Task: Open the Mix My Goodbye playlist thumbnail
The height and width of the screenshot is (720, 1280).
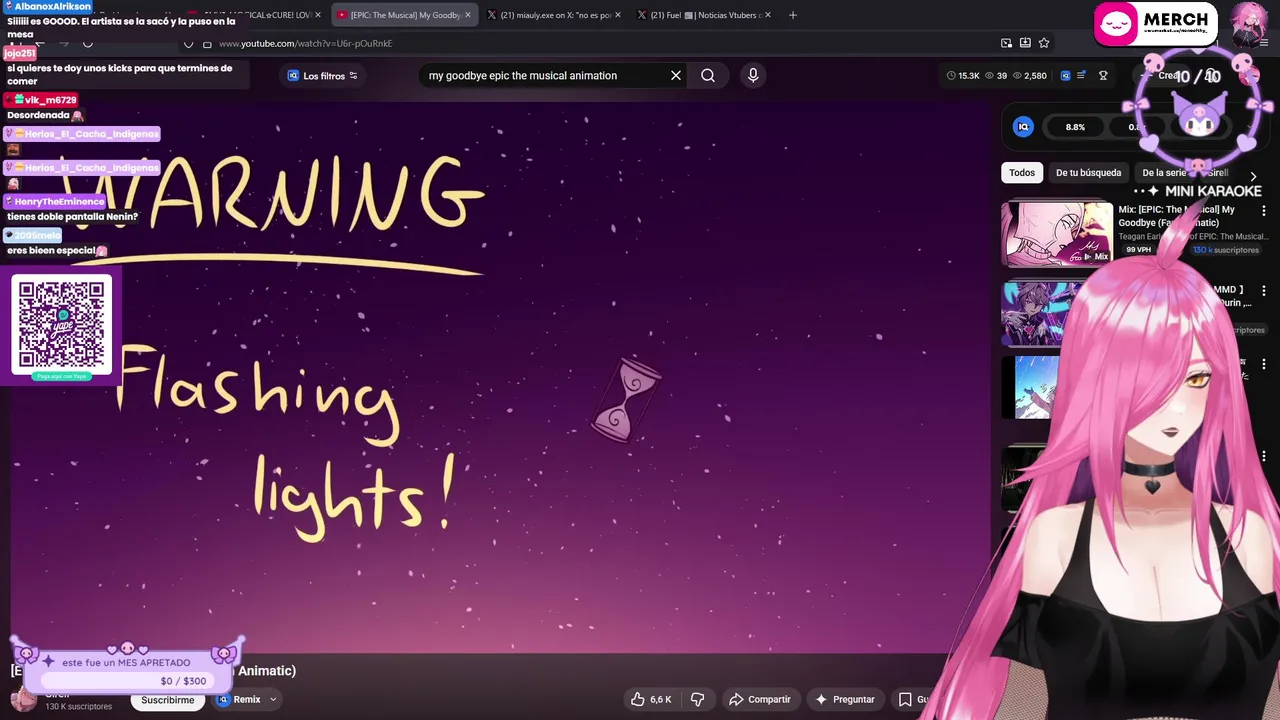Action: (x=1057, y=235)
